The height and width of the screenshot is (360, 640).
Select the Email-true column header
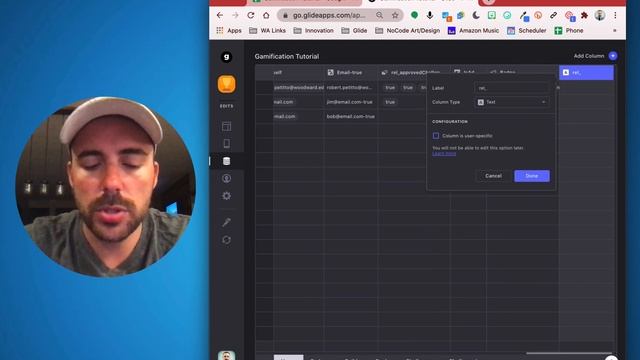(351, 73)
